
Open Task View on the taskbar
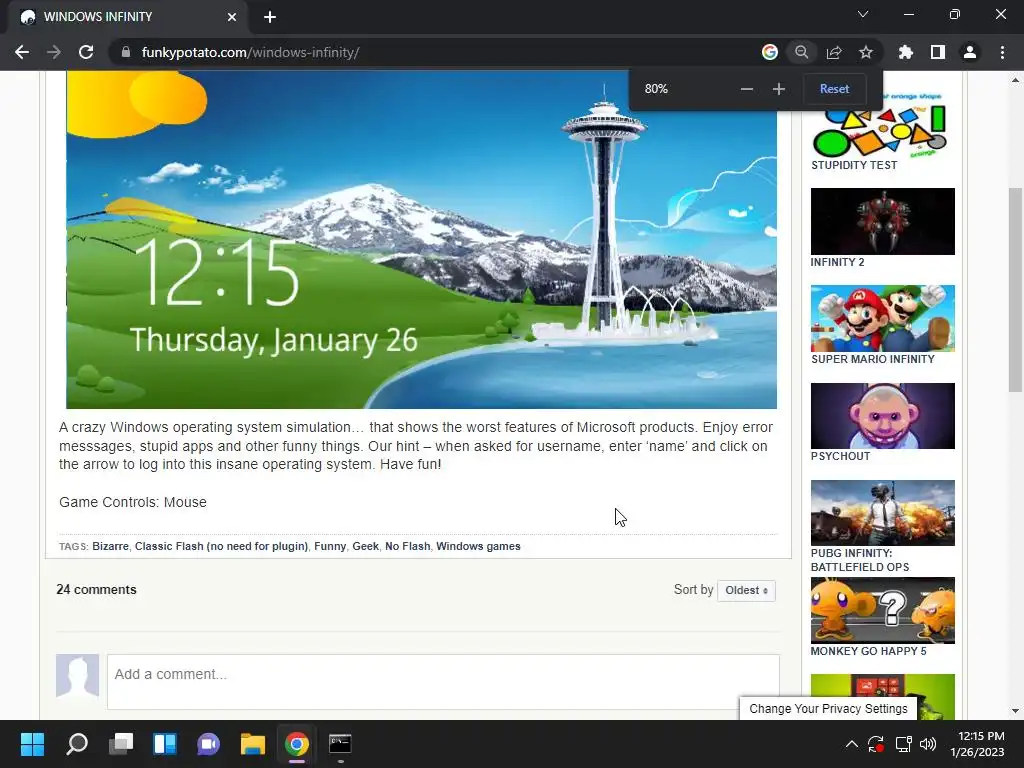coord(121,744)
